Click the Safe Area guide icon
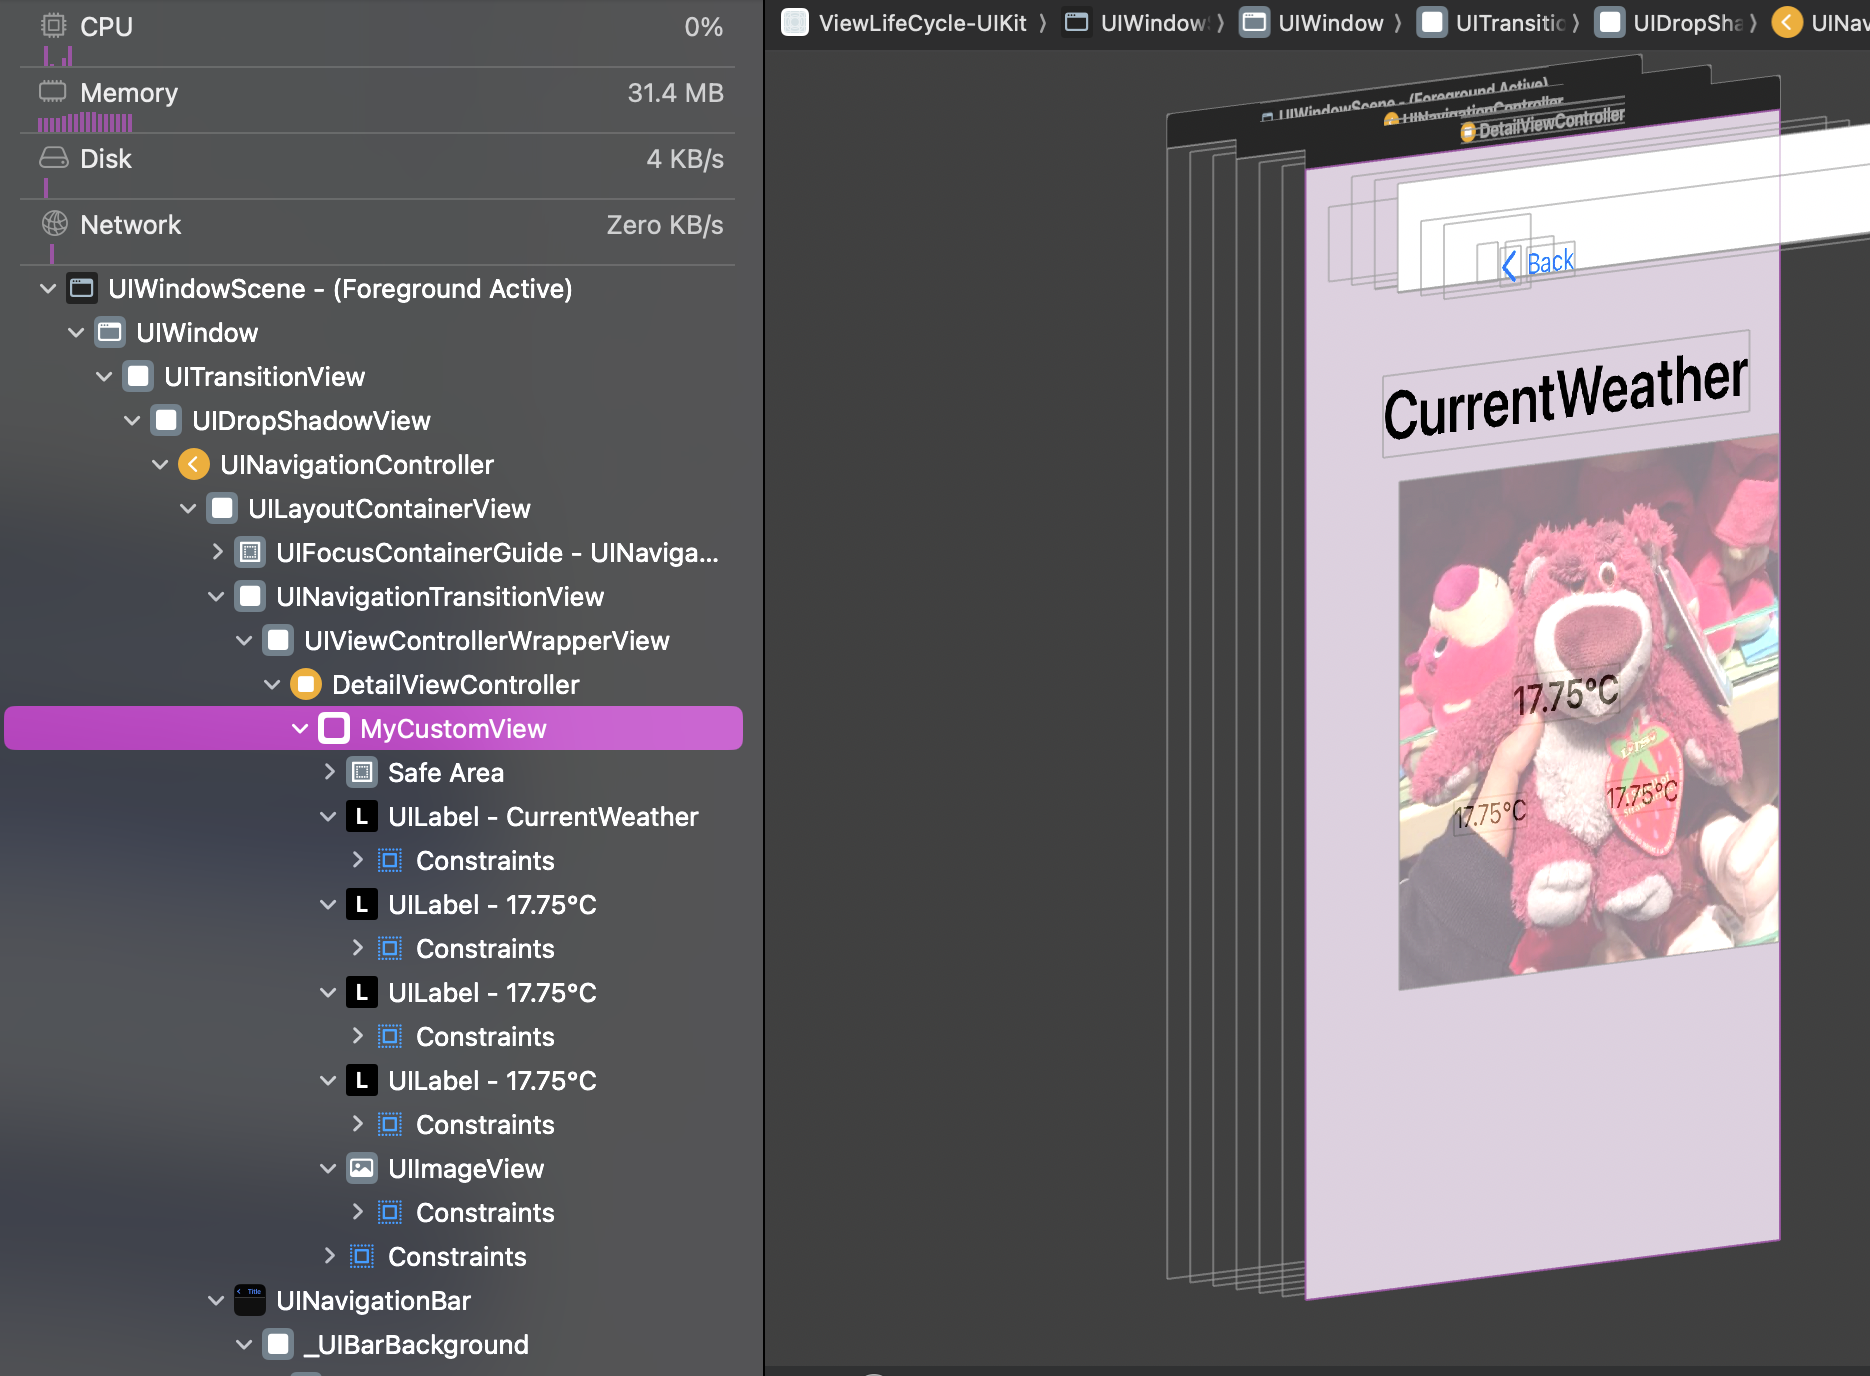 362,773
